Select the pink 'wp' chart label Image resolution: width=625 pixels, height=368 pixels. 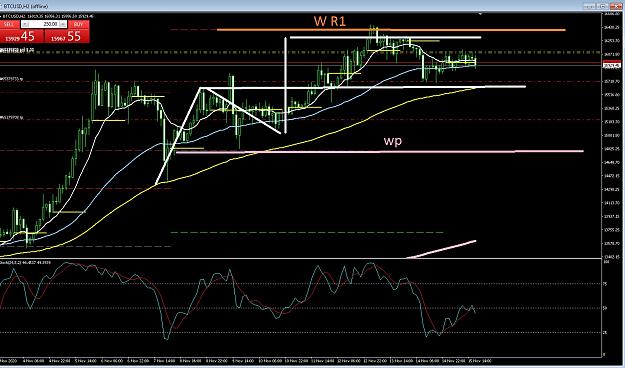click(x=393, y=140)
